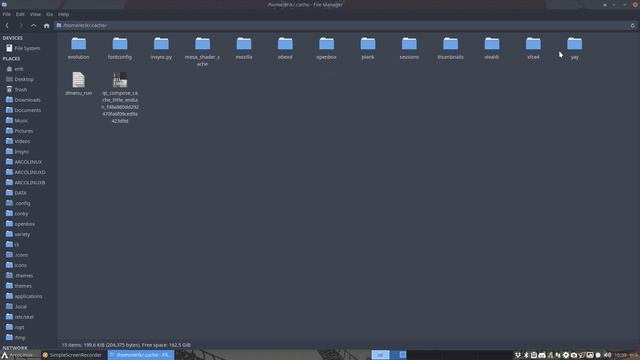Open Videos in the sidebar
640x360 pixels.
22,141
